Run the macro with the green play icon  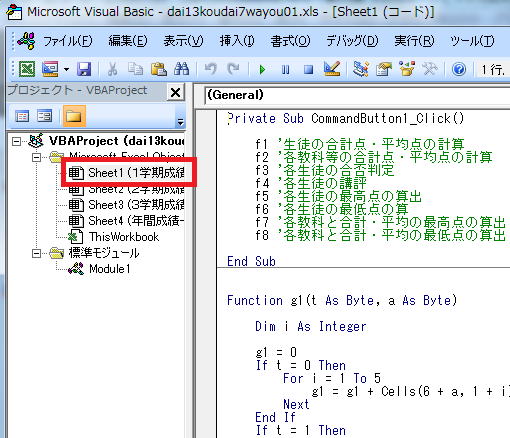coord(262,70)
